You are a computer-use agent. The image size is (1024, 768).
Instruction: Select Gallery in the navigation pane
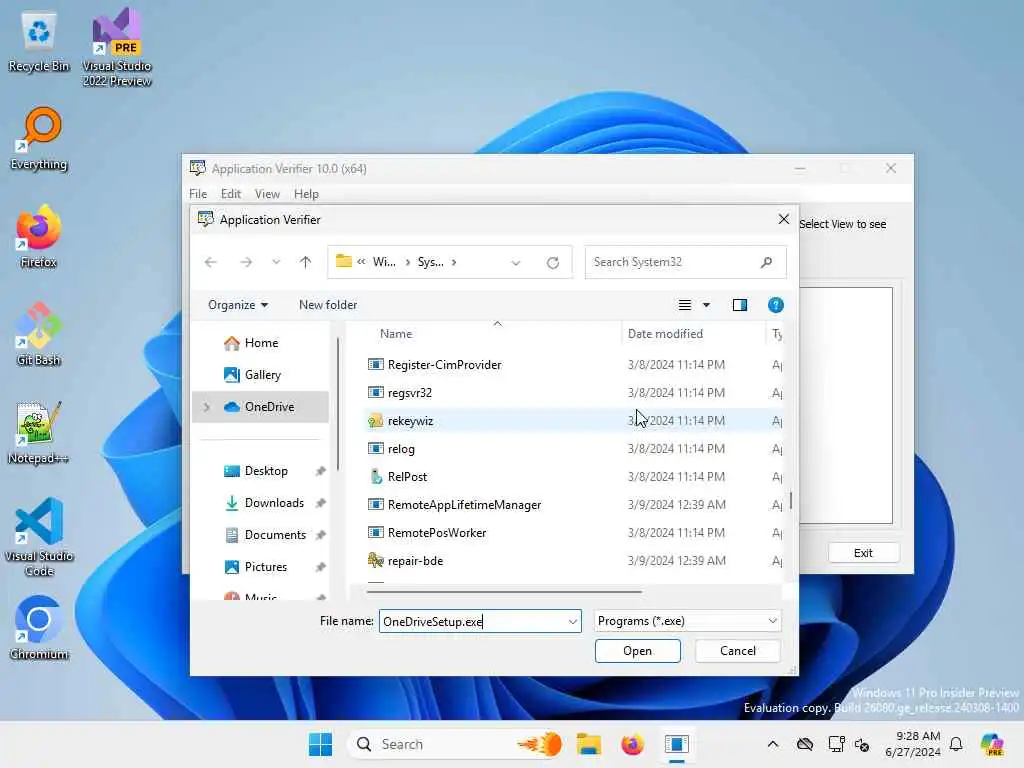click(x=263, y=375)
